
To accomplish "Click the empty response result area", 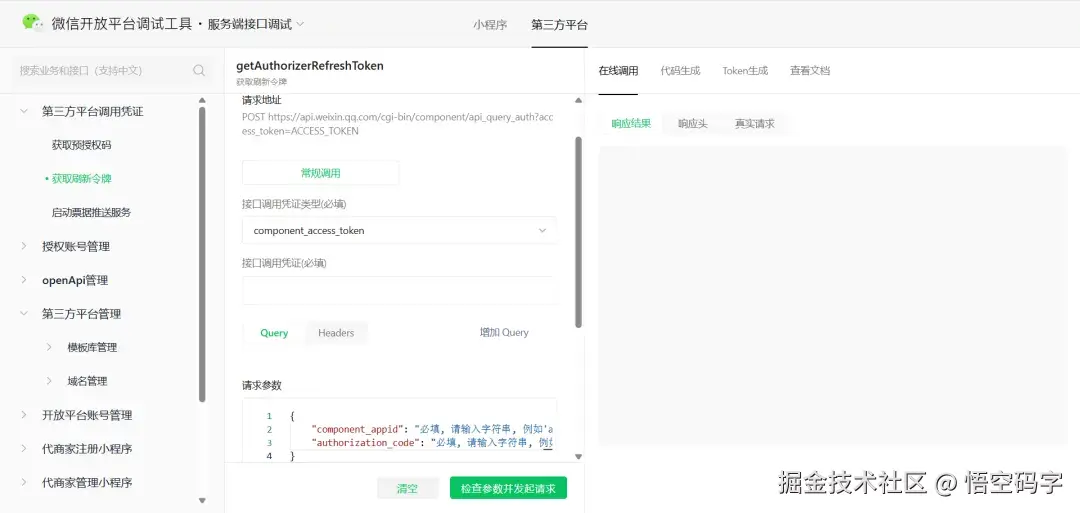I will click(x=833, y=295).
